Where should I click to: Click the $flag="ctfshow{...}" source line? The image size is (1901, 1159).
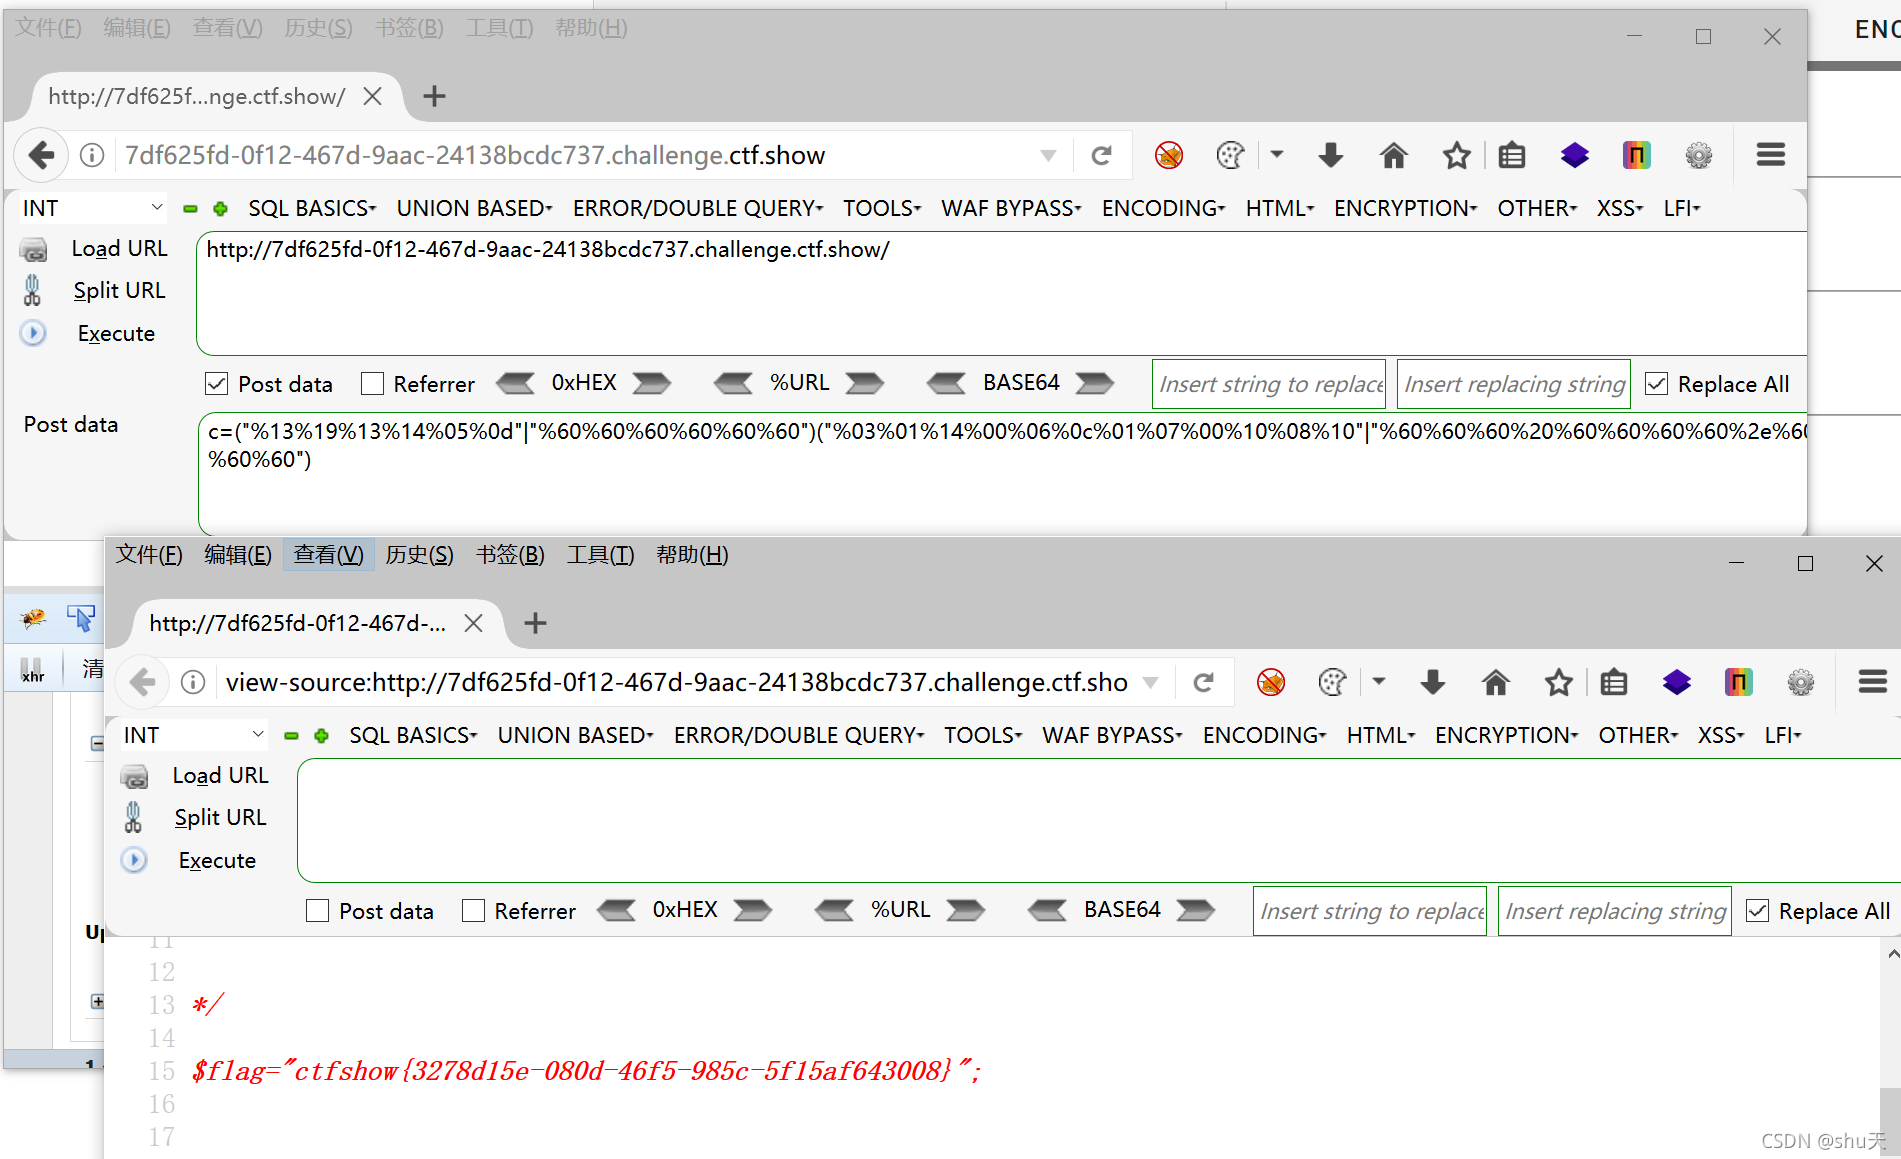tap(587, 1071)
